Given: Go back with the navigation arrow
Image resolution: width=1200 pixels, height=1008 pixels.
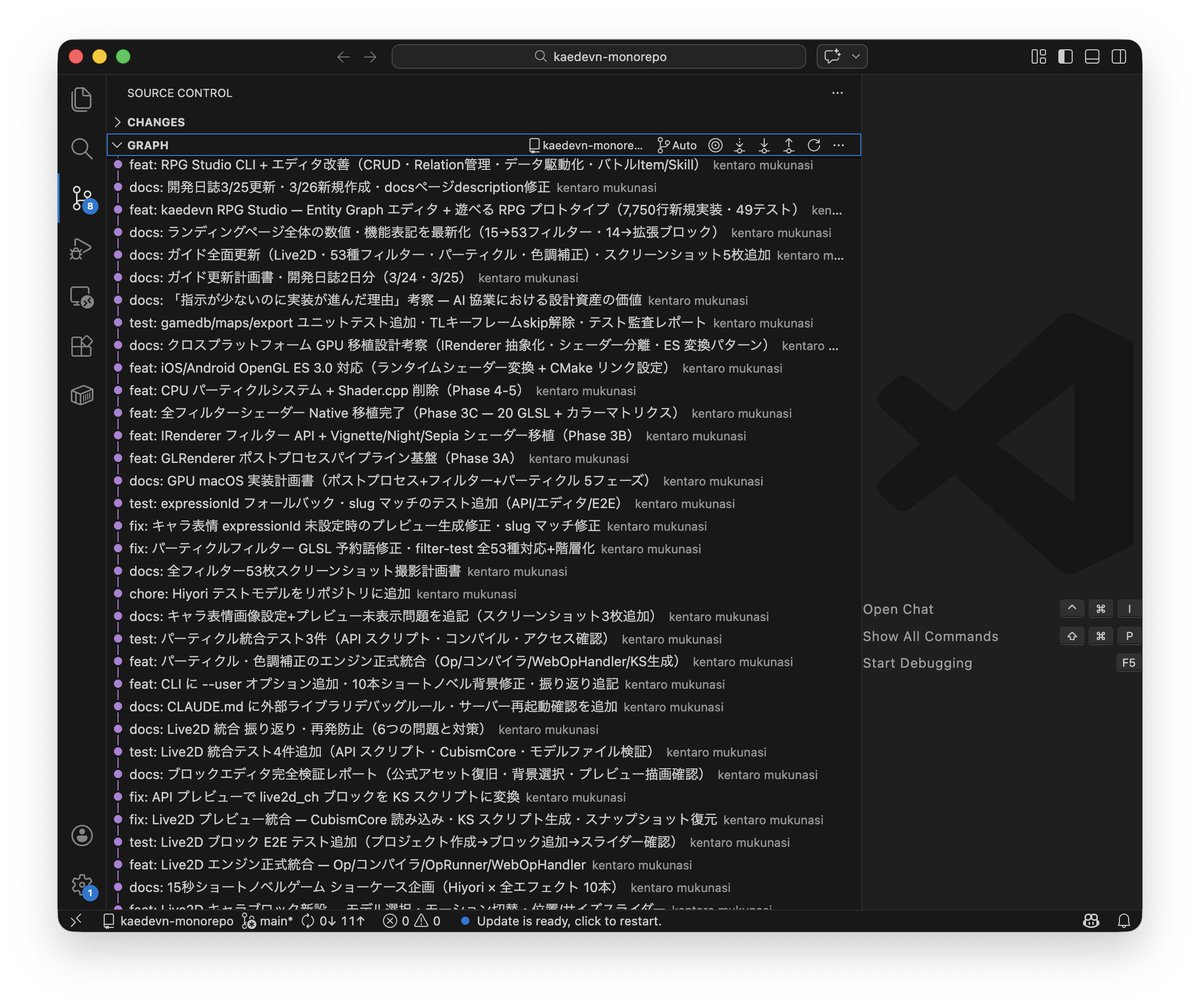Looking at the screenshot, I should pos(343,57).
